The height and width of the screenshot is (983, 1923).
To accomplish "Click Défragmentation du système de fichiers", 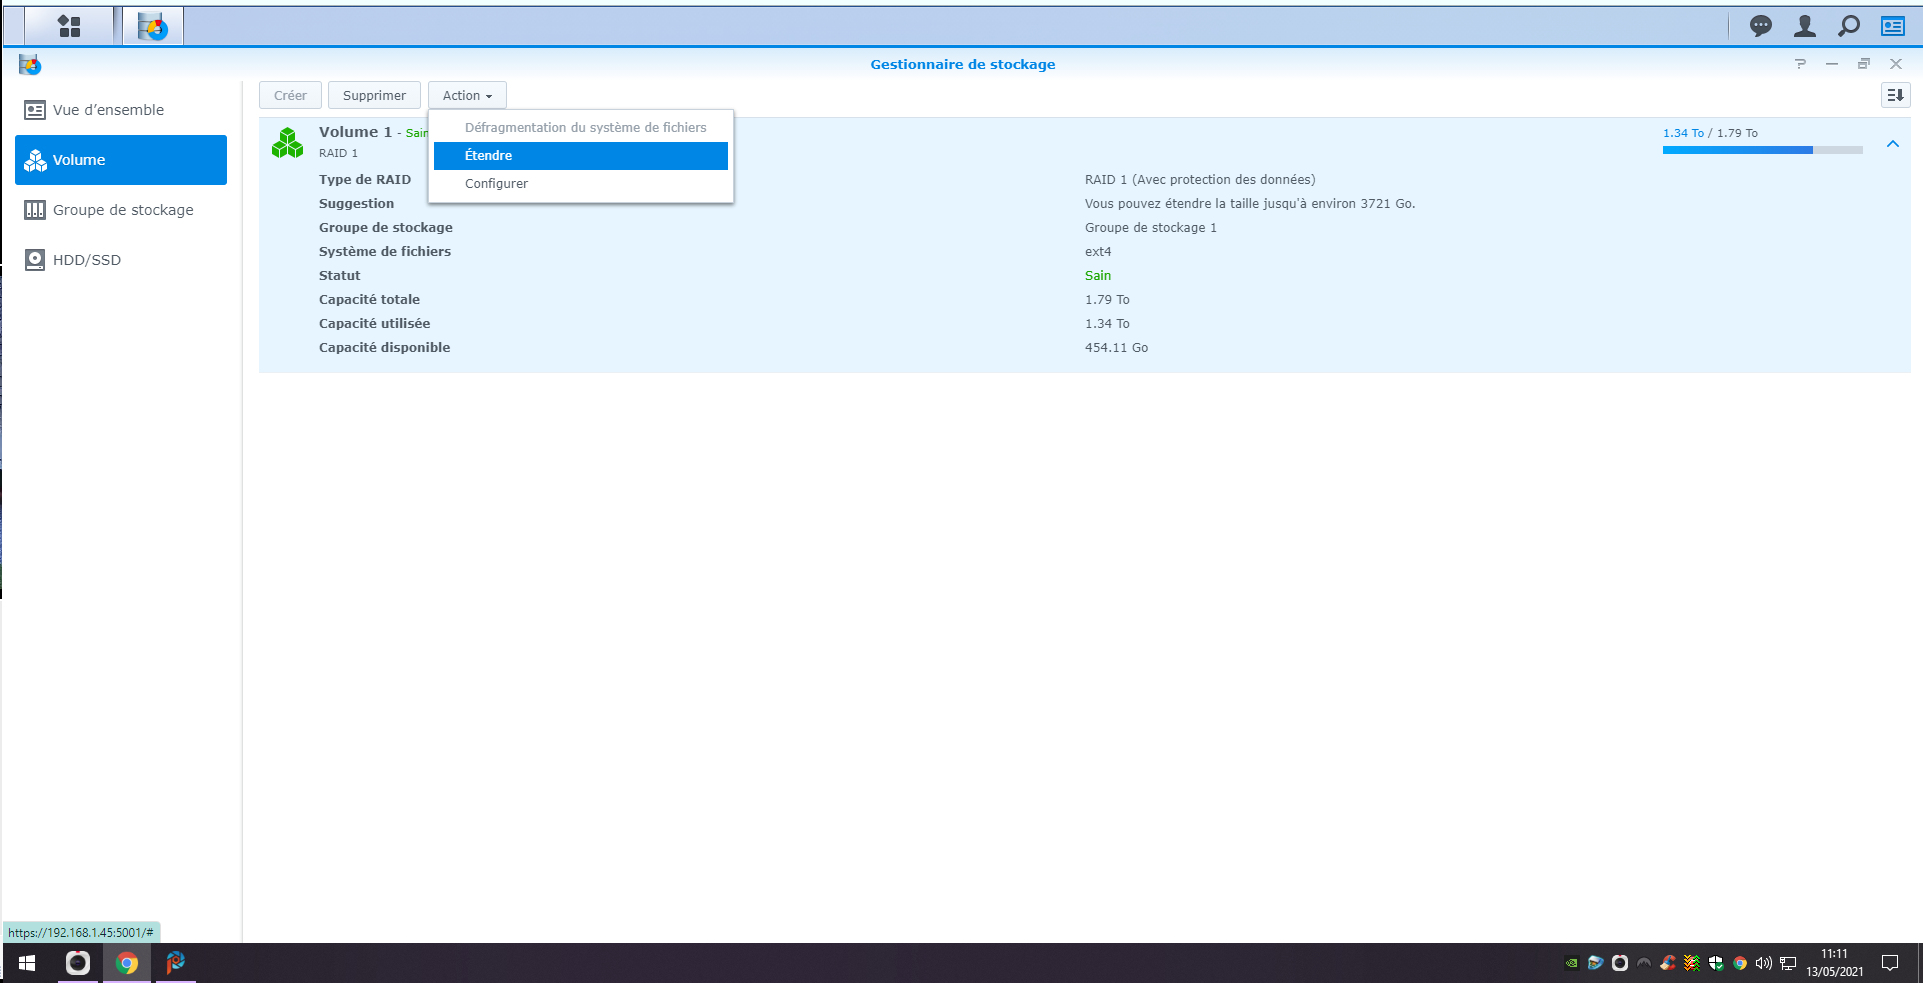I will (585, 127).
